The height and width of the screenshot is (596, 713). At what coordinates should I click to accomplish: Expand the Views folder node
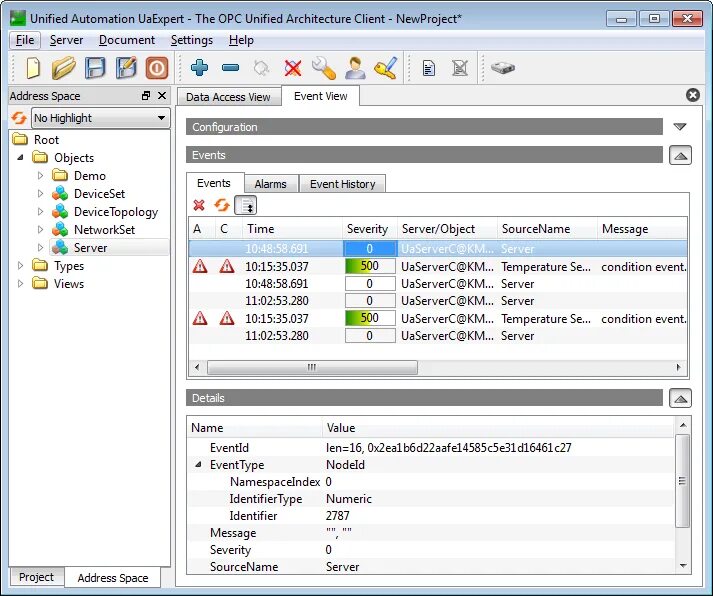(20, 284)
